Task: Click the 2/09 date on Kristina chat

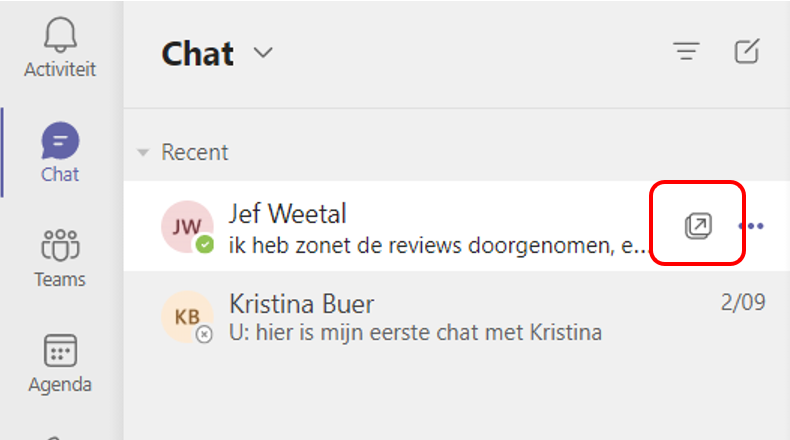Action: click(x=743, y=302)
